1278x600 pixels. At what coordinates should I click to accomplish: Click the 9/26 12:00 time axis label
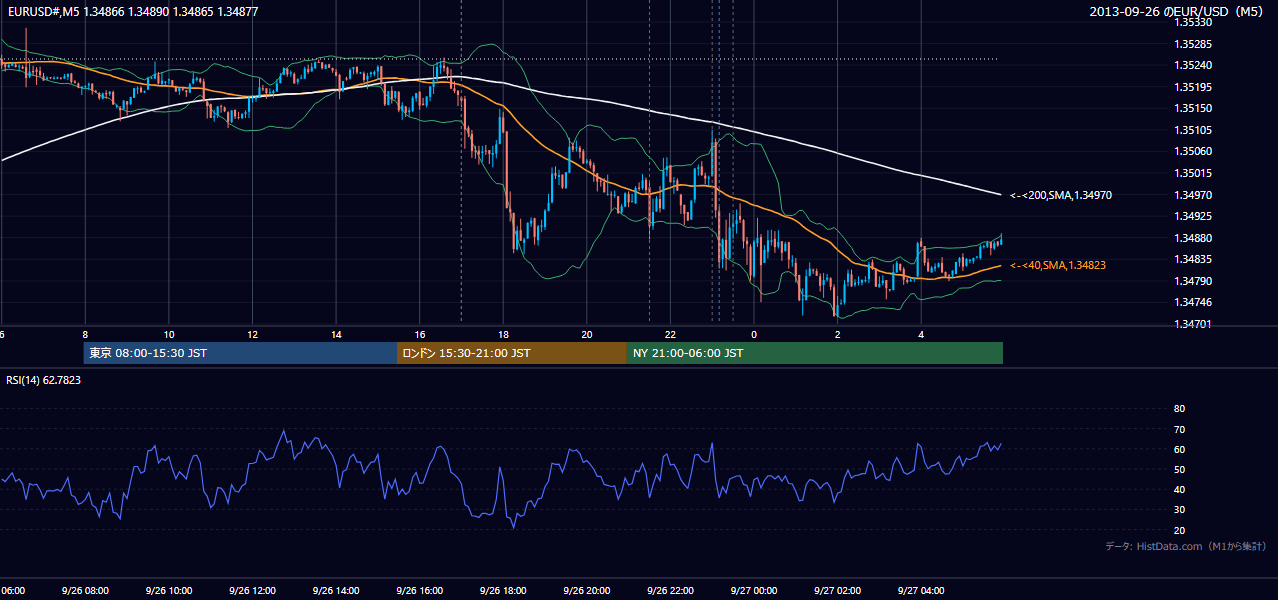click(x=252, y=590)
